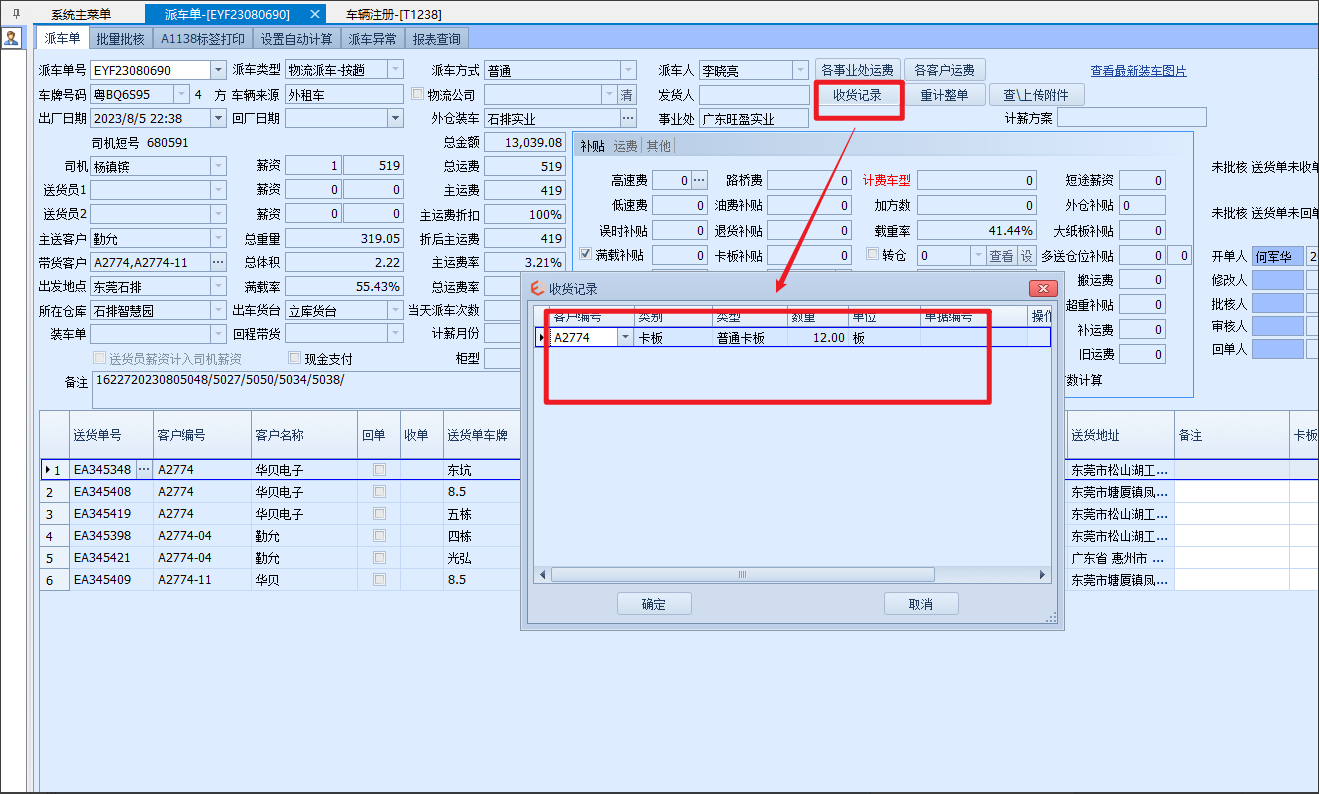
Task: Uncheck the 满载补贴 checkbox
Action: [x=586, y=255]
